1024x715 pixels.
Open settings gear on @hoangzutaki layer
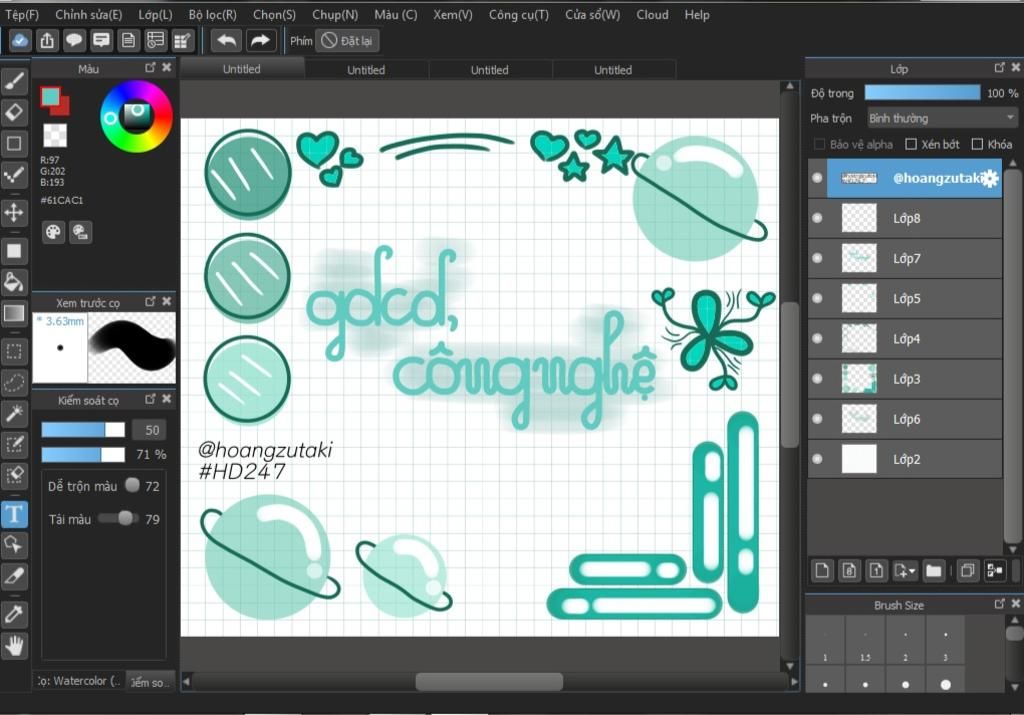990,178
